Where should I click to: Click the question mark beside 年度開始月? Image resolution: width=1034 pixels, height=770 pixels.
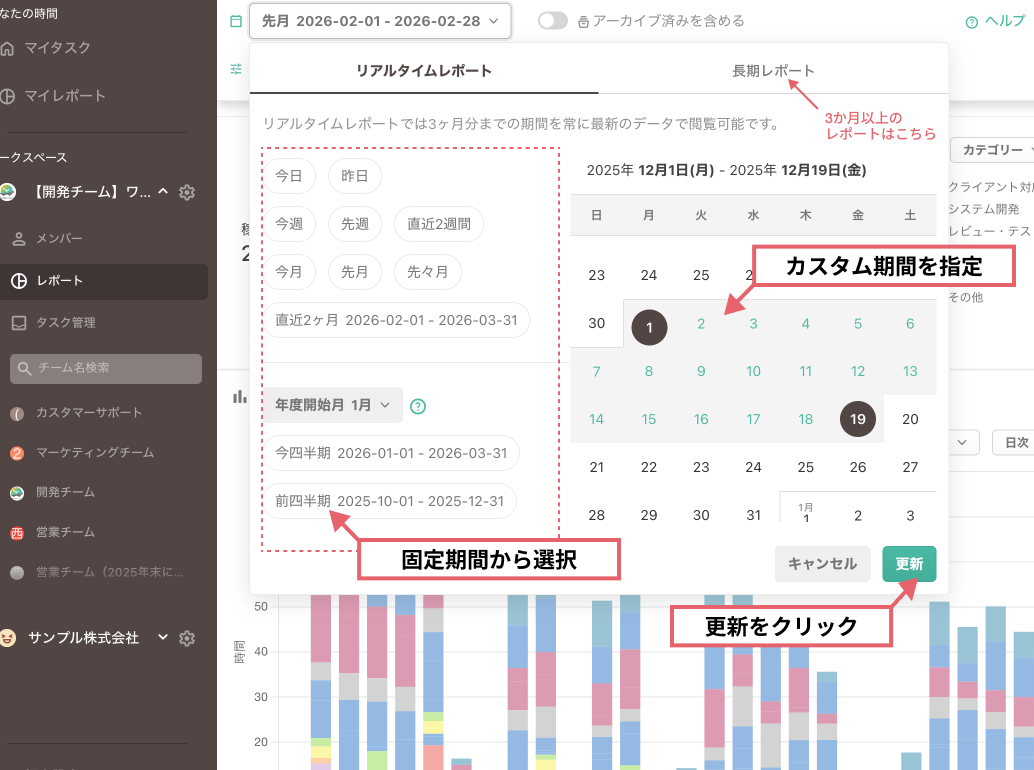click(418, 406)
